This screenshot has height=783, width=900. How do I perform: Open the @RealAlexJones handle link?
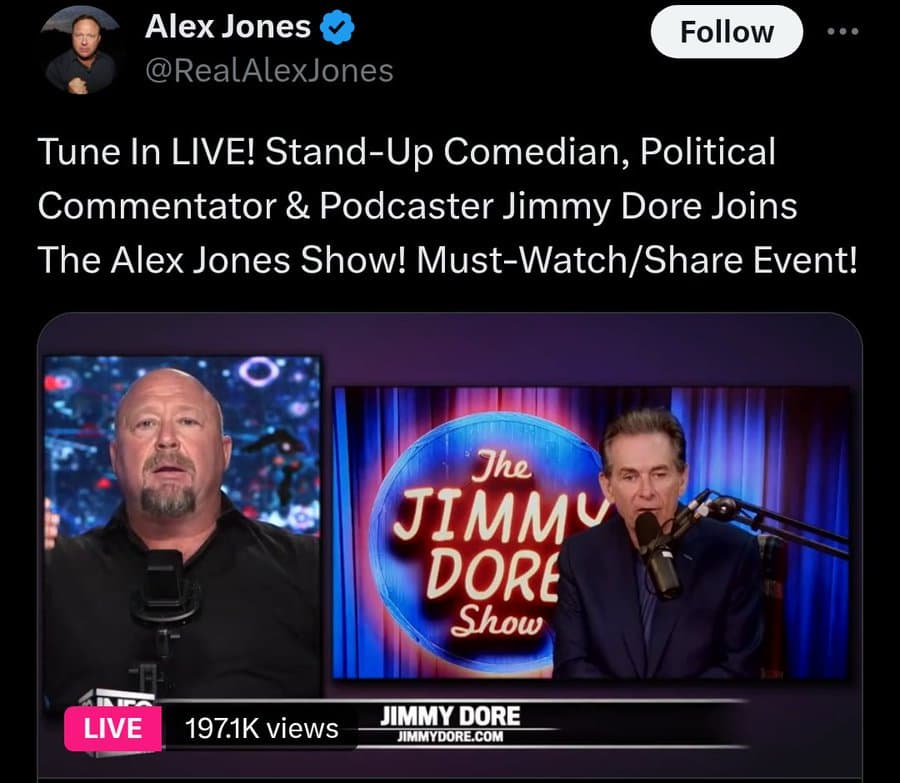[x=269, y=71]
